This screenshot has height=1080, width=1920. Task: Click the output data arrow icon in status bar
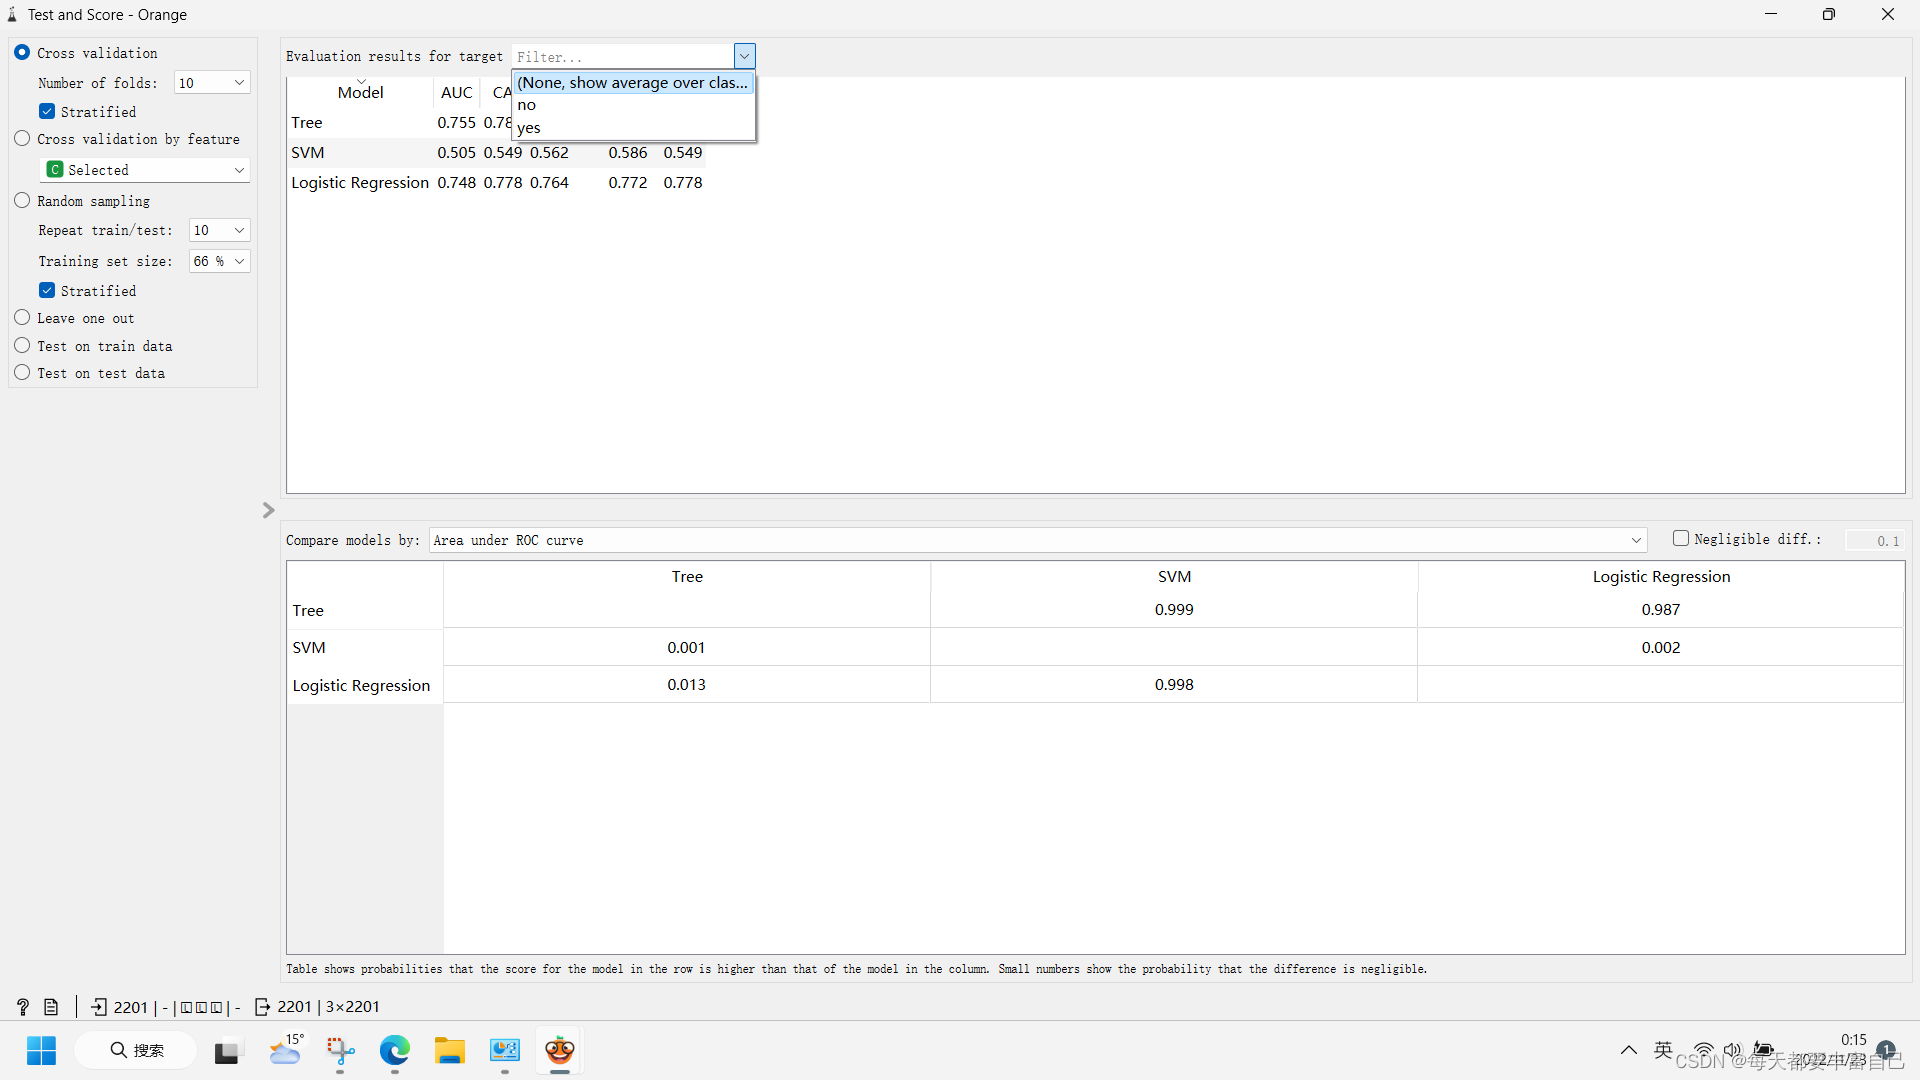[x=262, y=1007]
